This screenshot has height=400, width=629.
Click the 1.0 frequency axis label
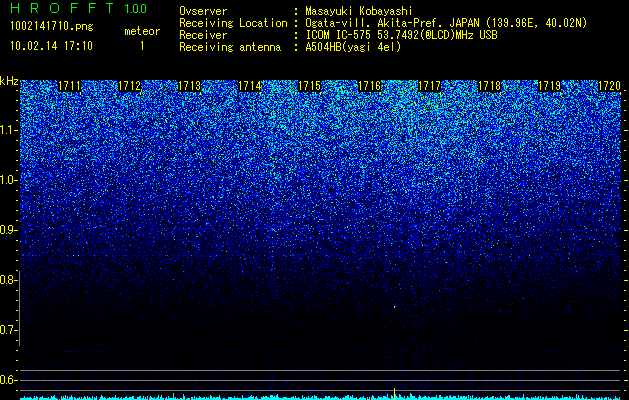click(x=9, y=180)
